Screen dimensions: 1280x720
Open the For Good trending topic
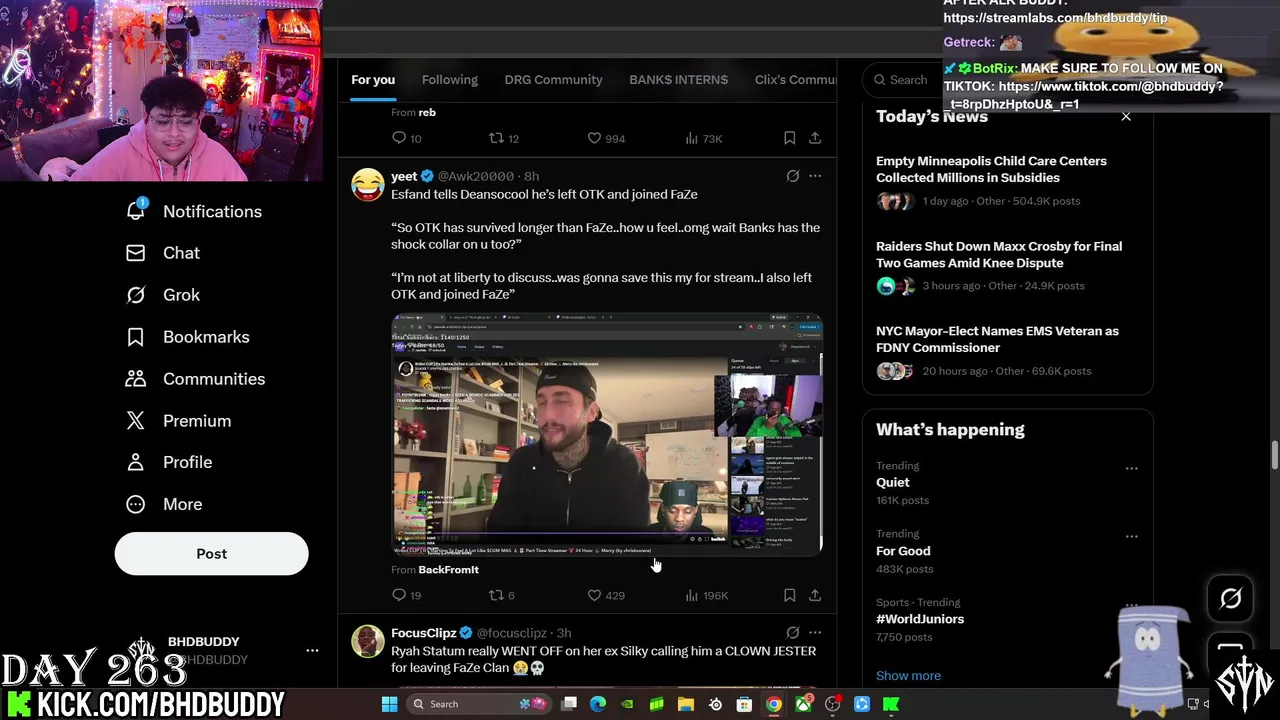pyautogui.click(x=903, y=551)
